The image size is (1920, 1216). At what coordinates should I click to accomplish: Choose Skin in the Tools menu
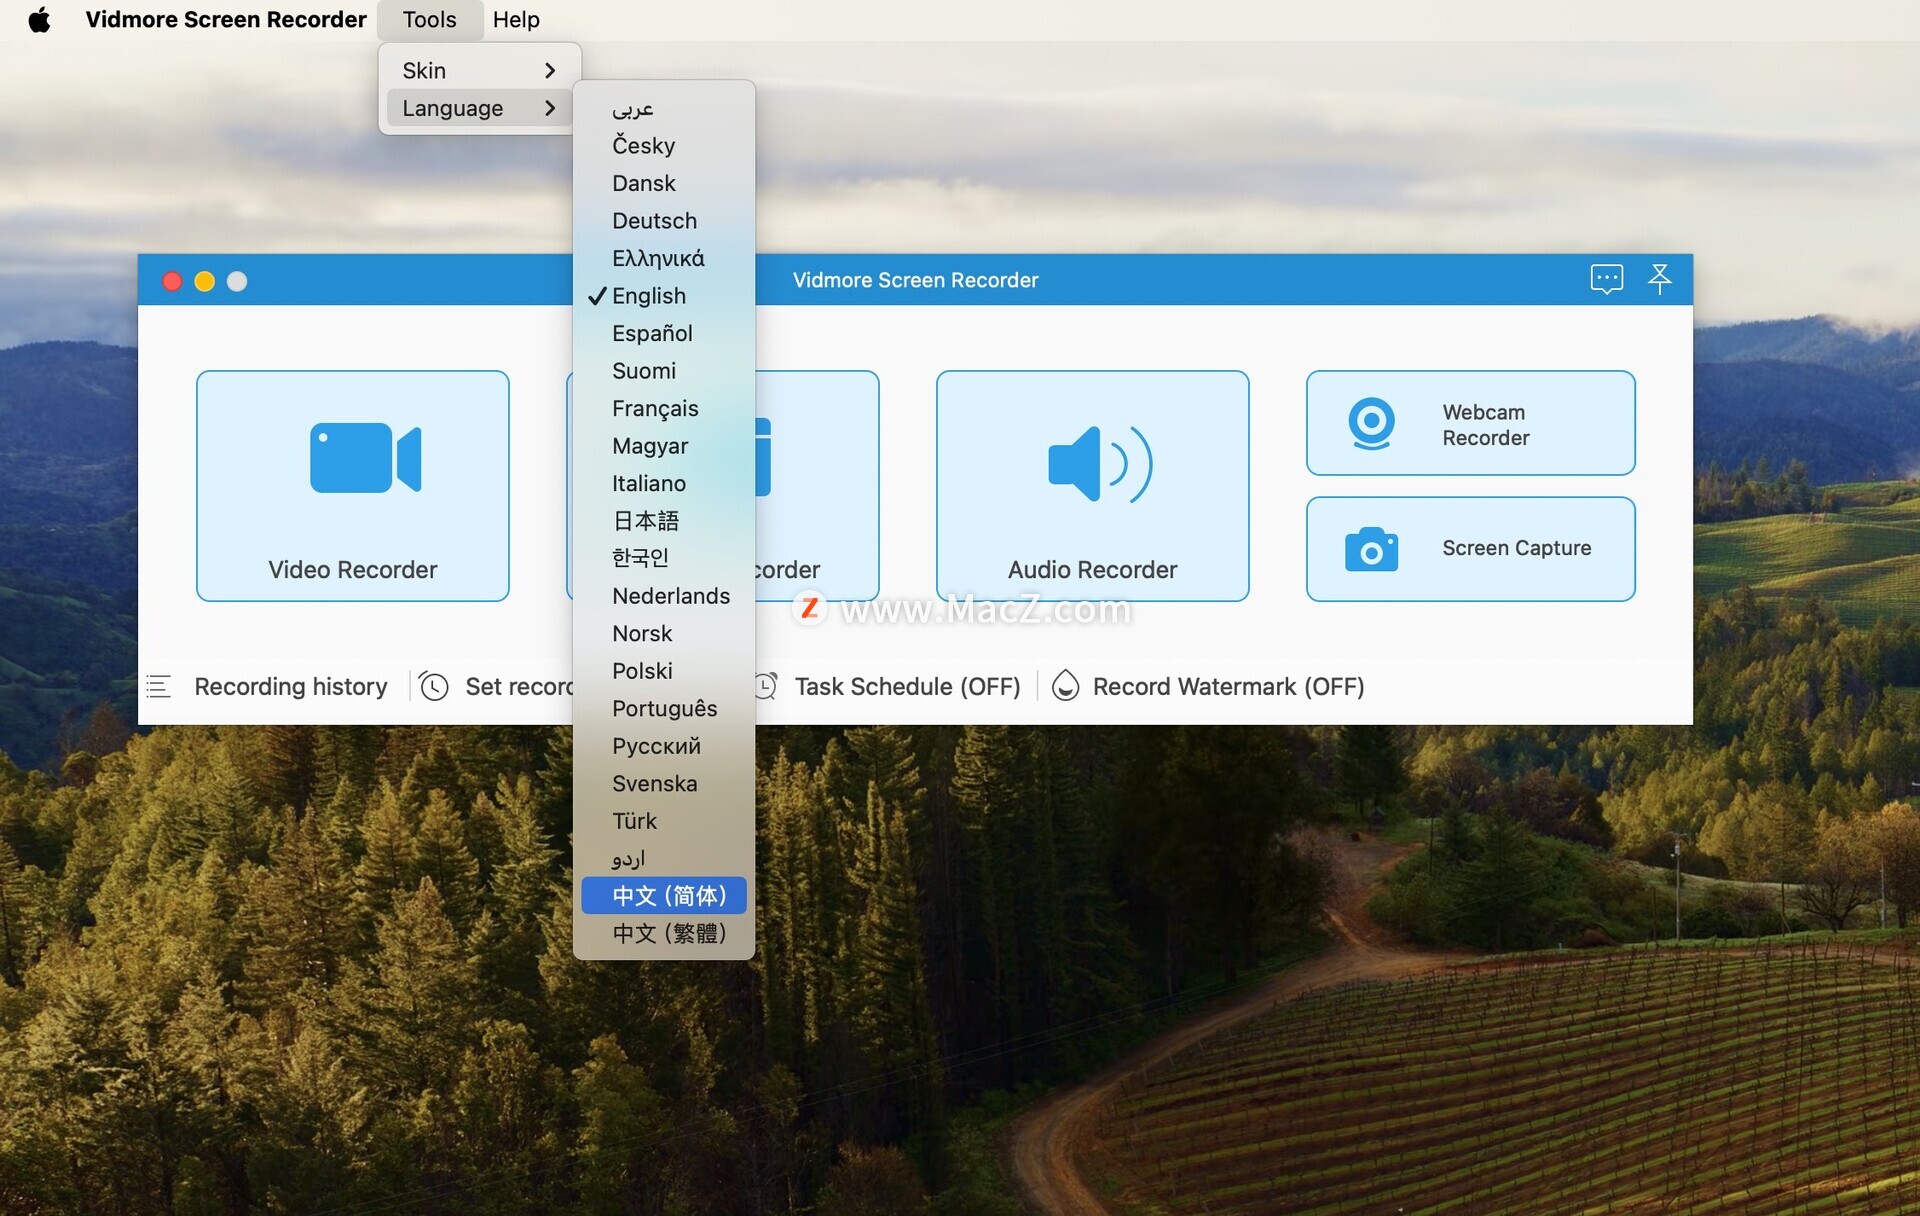479,70
